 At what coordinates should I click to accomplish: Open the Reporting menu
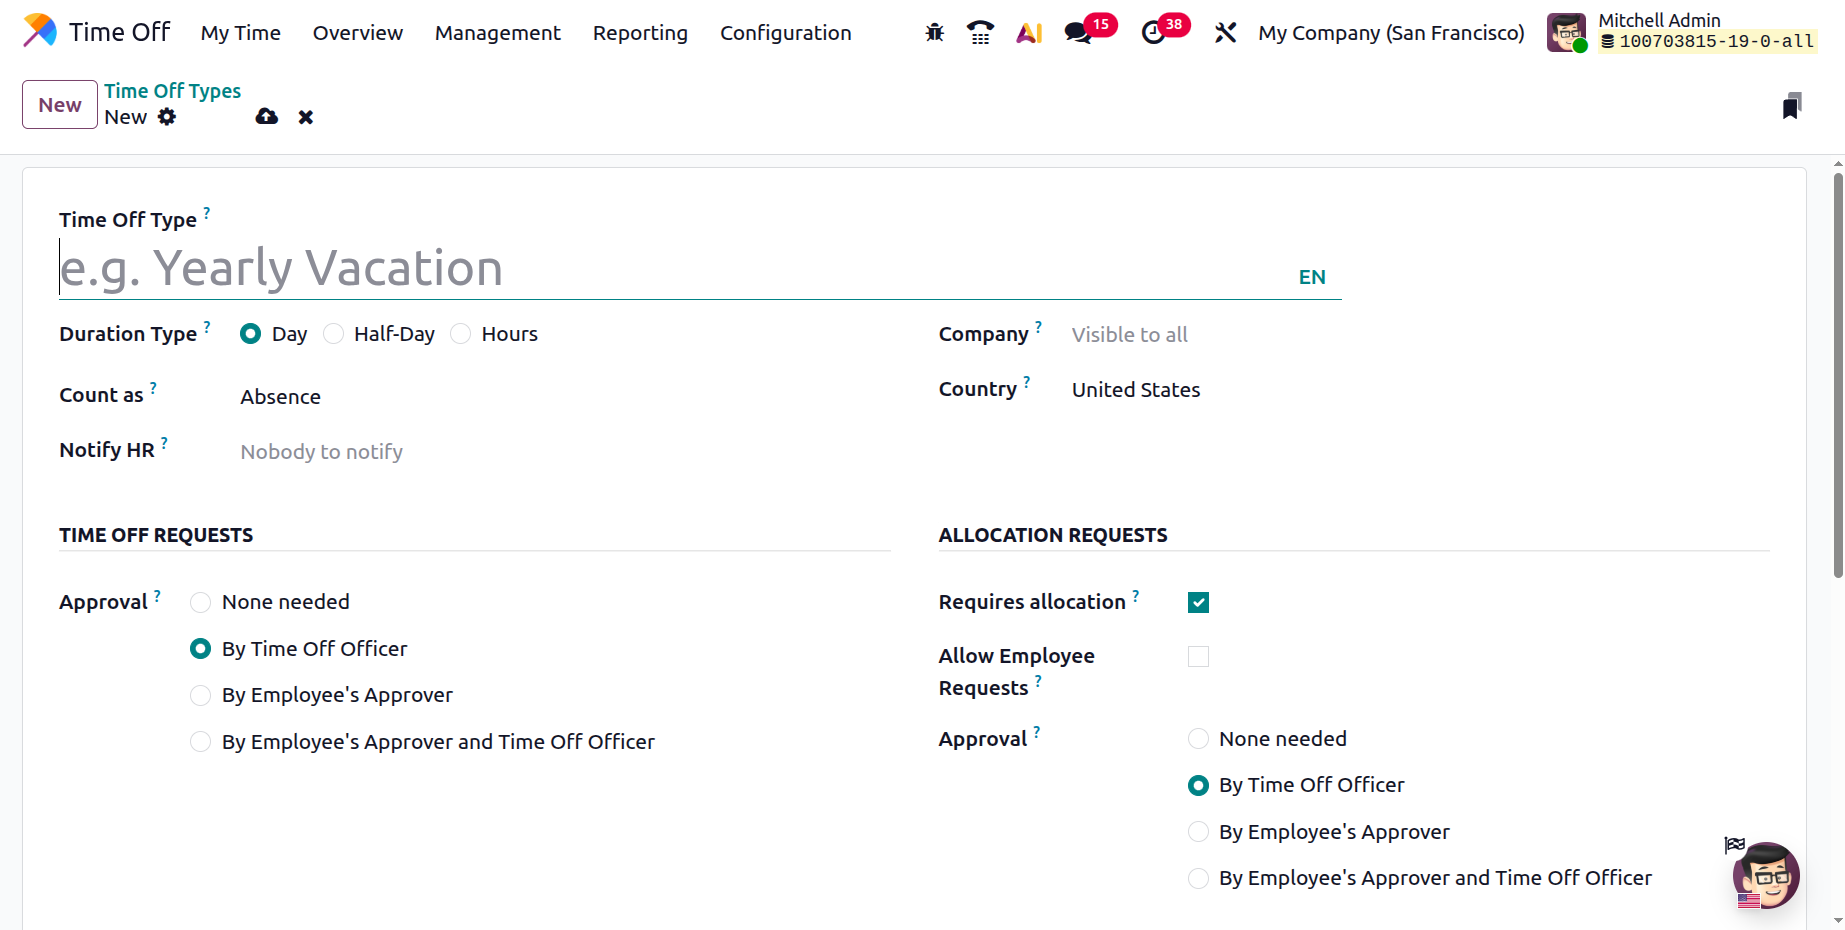pyautogui.click(x=640, y=33)
